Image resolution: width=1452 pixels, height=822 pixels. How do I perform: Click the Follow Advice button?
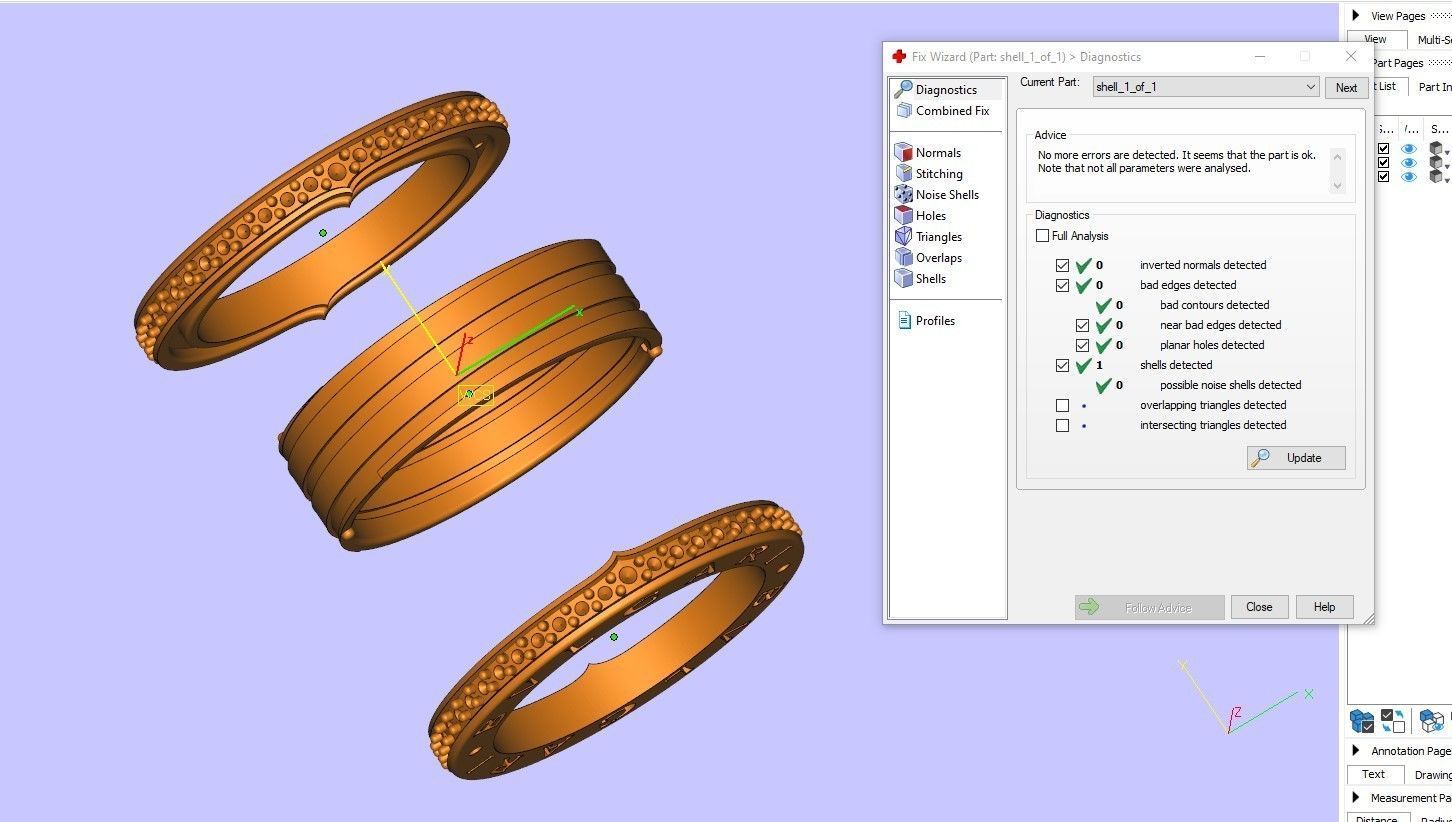click(x=1150, y=607)
